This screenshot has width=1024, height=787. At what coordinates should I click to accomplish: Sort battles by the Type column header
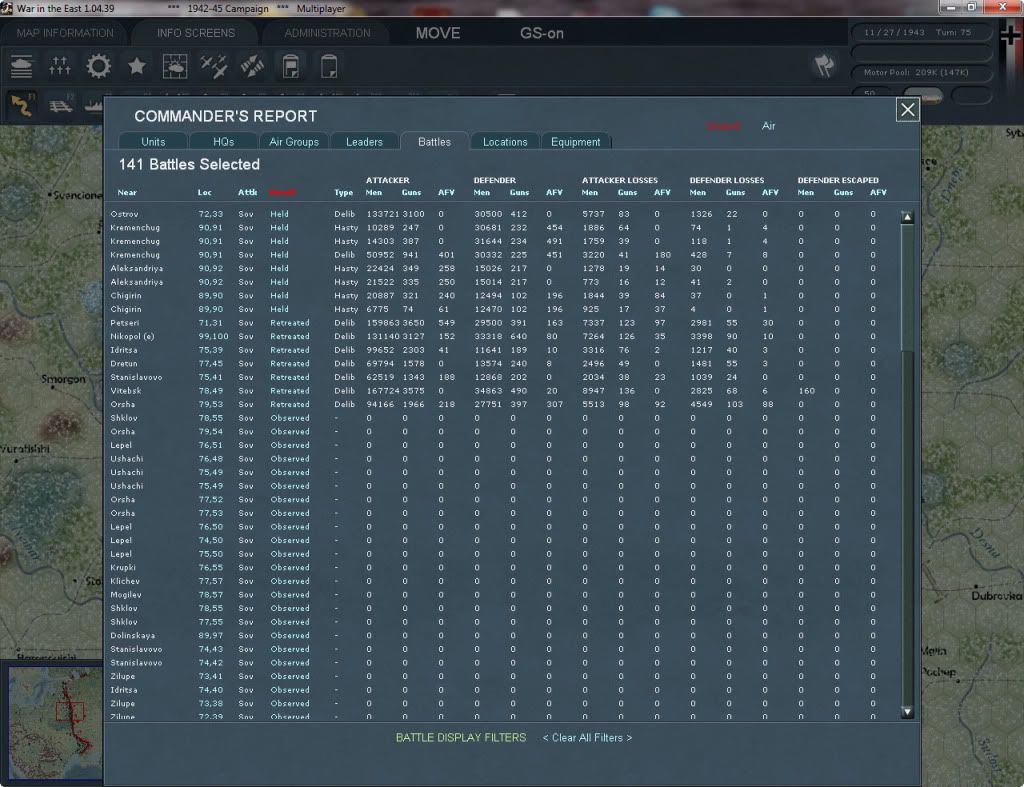344,193
